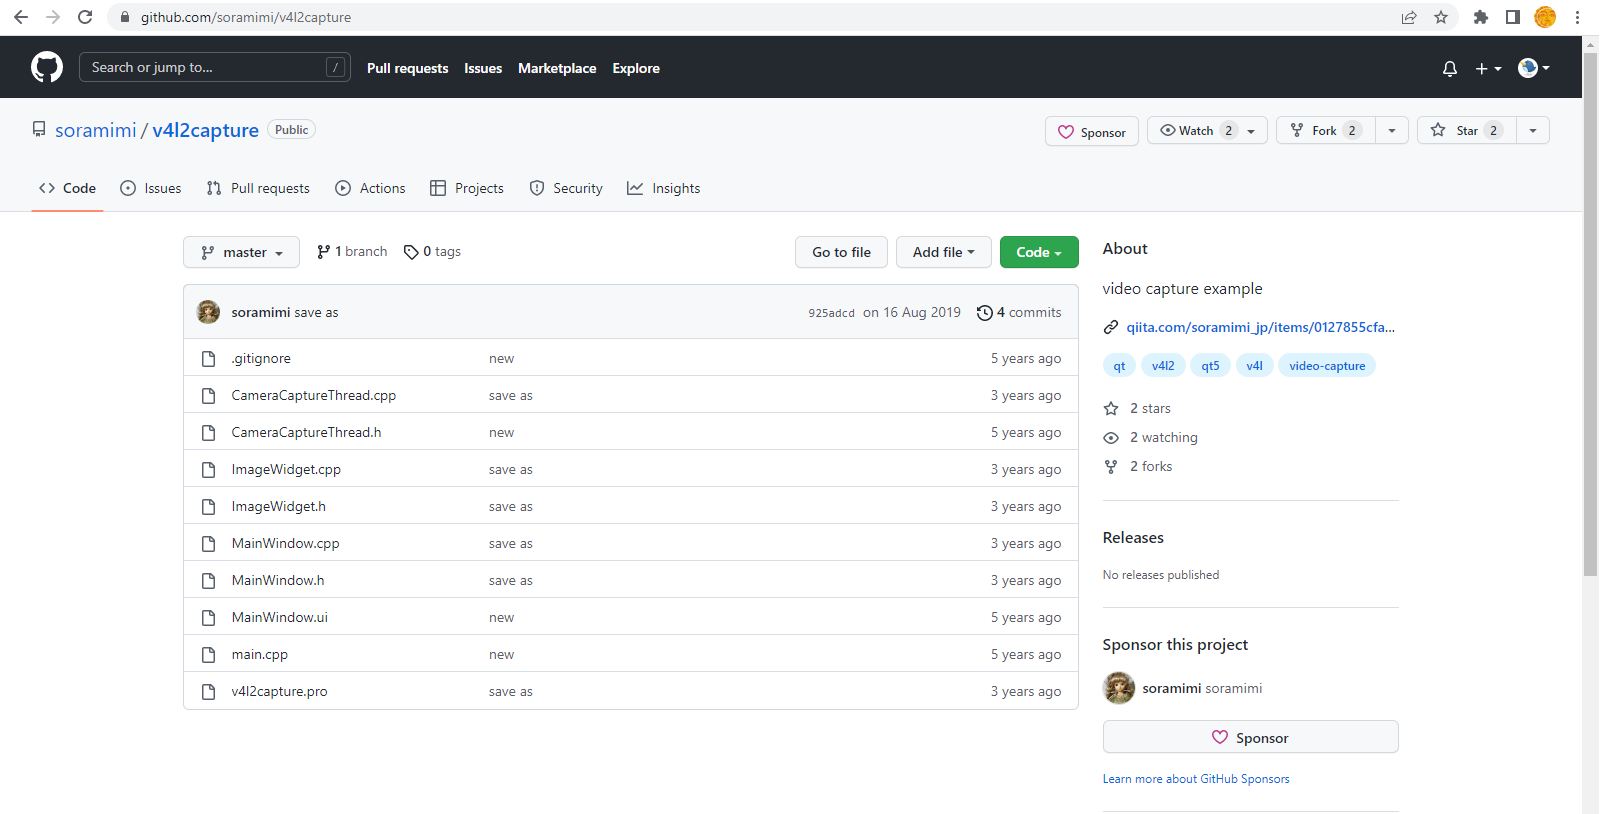This screenshot has width=1600, height=814.
Task: Star the v4l2capture repository
Action: tap(1467, 130)
